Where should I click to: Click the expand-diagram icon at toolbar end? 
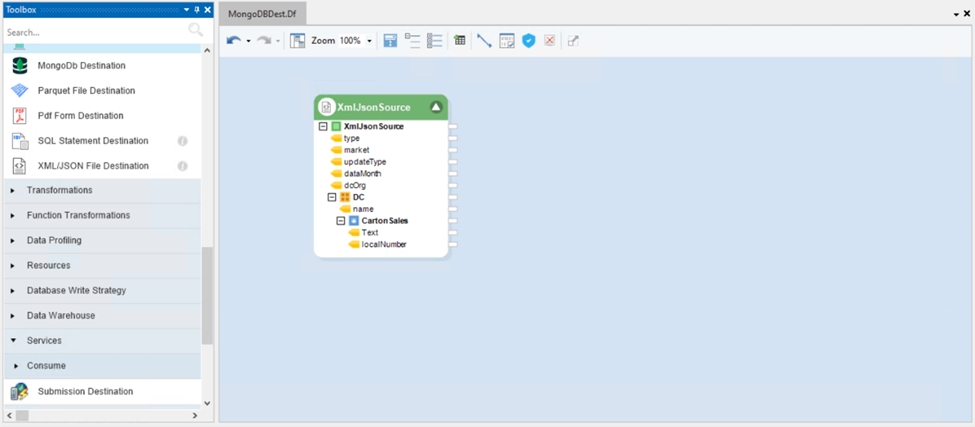coord(573,40)
